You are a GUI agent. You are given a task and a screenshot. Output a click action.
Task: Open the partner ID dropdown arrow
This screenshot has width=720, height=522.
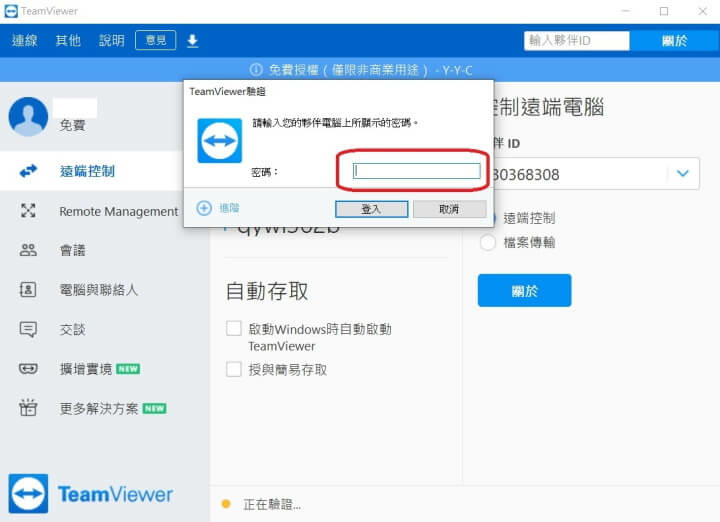683,173
